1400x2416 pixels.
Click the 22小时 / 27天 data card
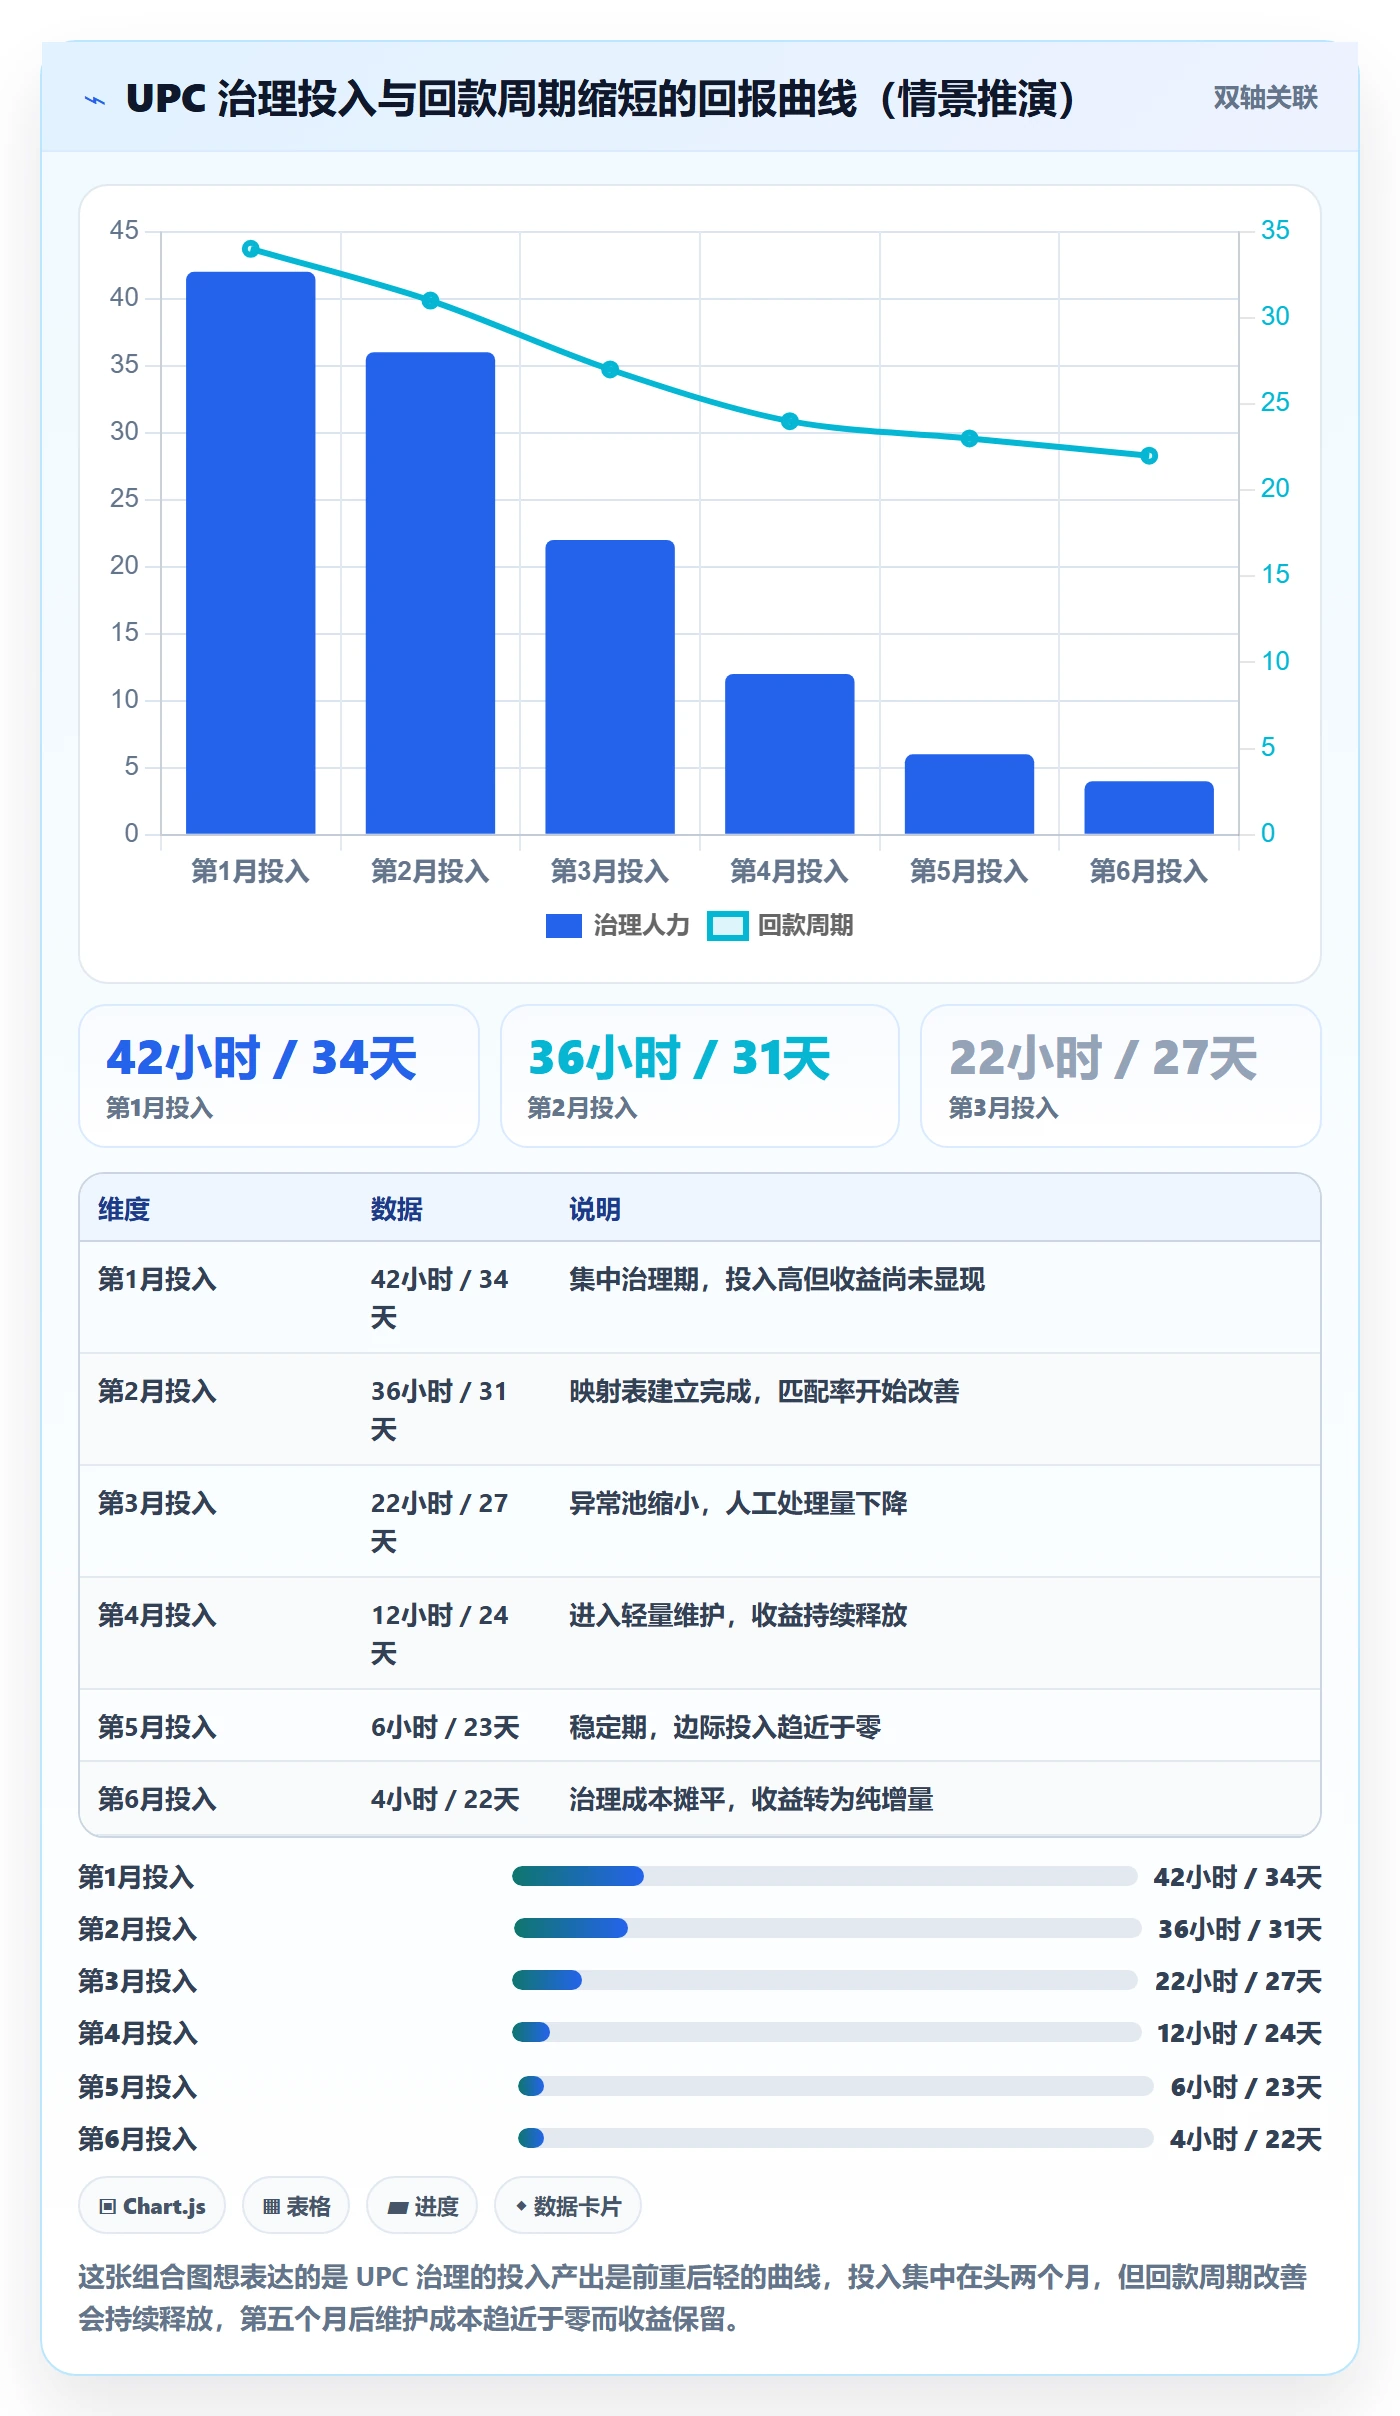click(1121, 1076)
